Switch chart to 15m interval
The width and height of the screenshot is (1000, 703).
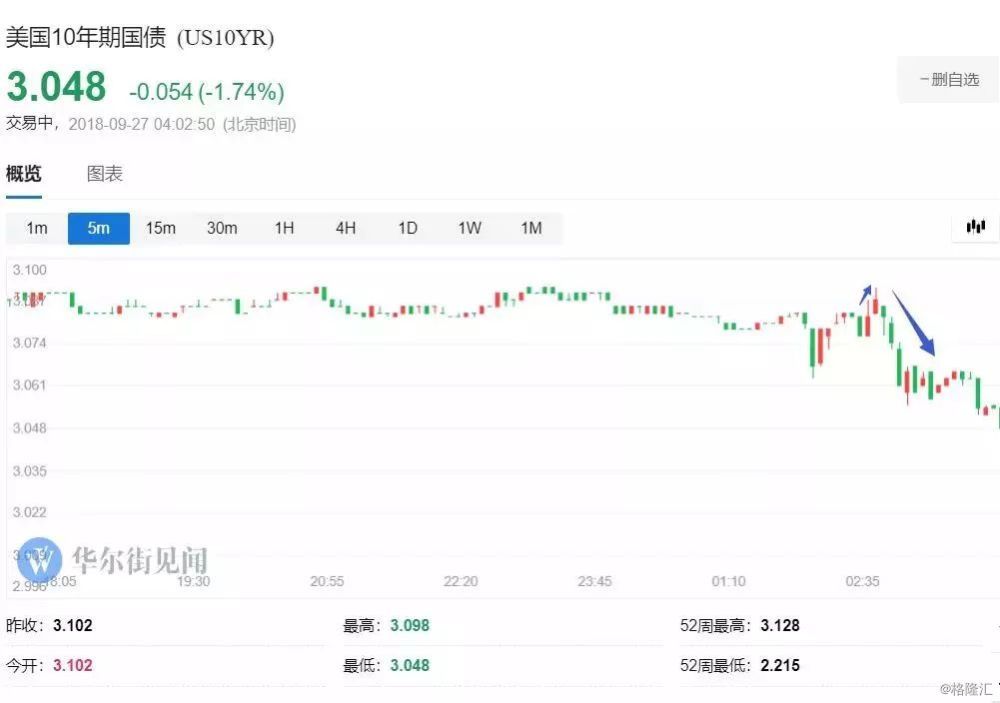160,228
